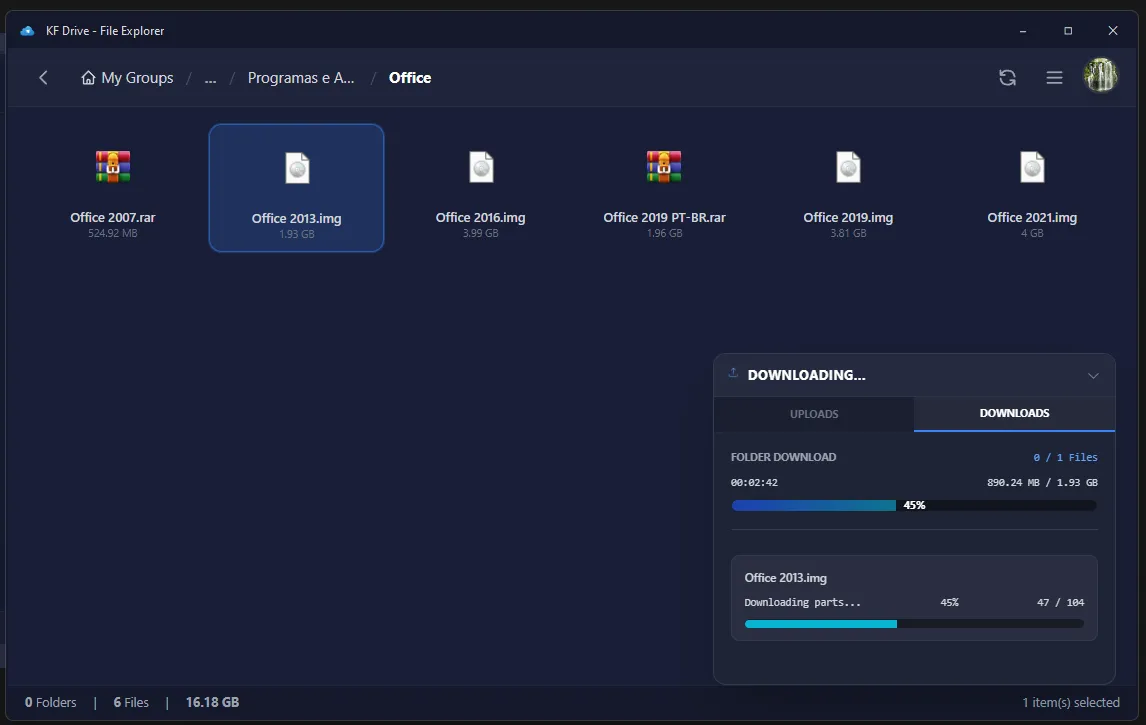The width and height of the screenshot is (1146, 725).
Task: Select the Office 2019.img file icon
Action: click(x=848, y=167)
